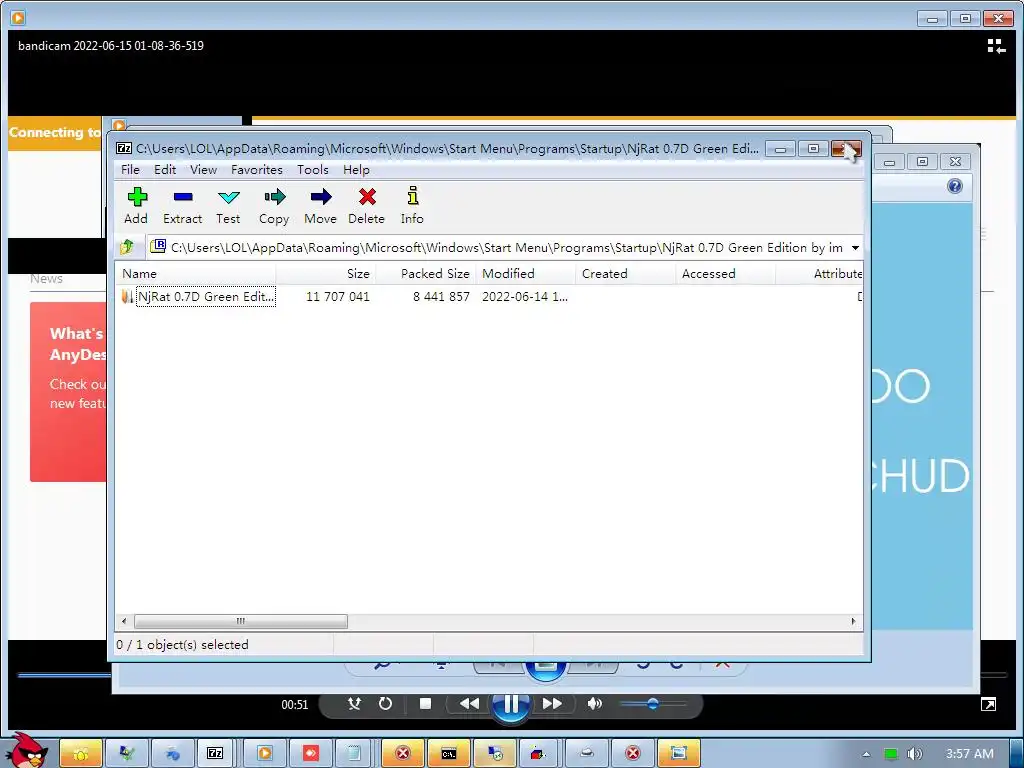The height and width of the screenshot is (768, 1024).
Task: Open the View menu
Action: [x=203, y=170]
